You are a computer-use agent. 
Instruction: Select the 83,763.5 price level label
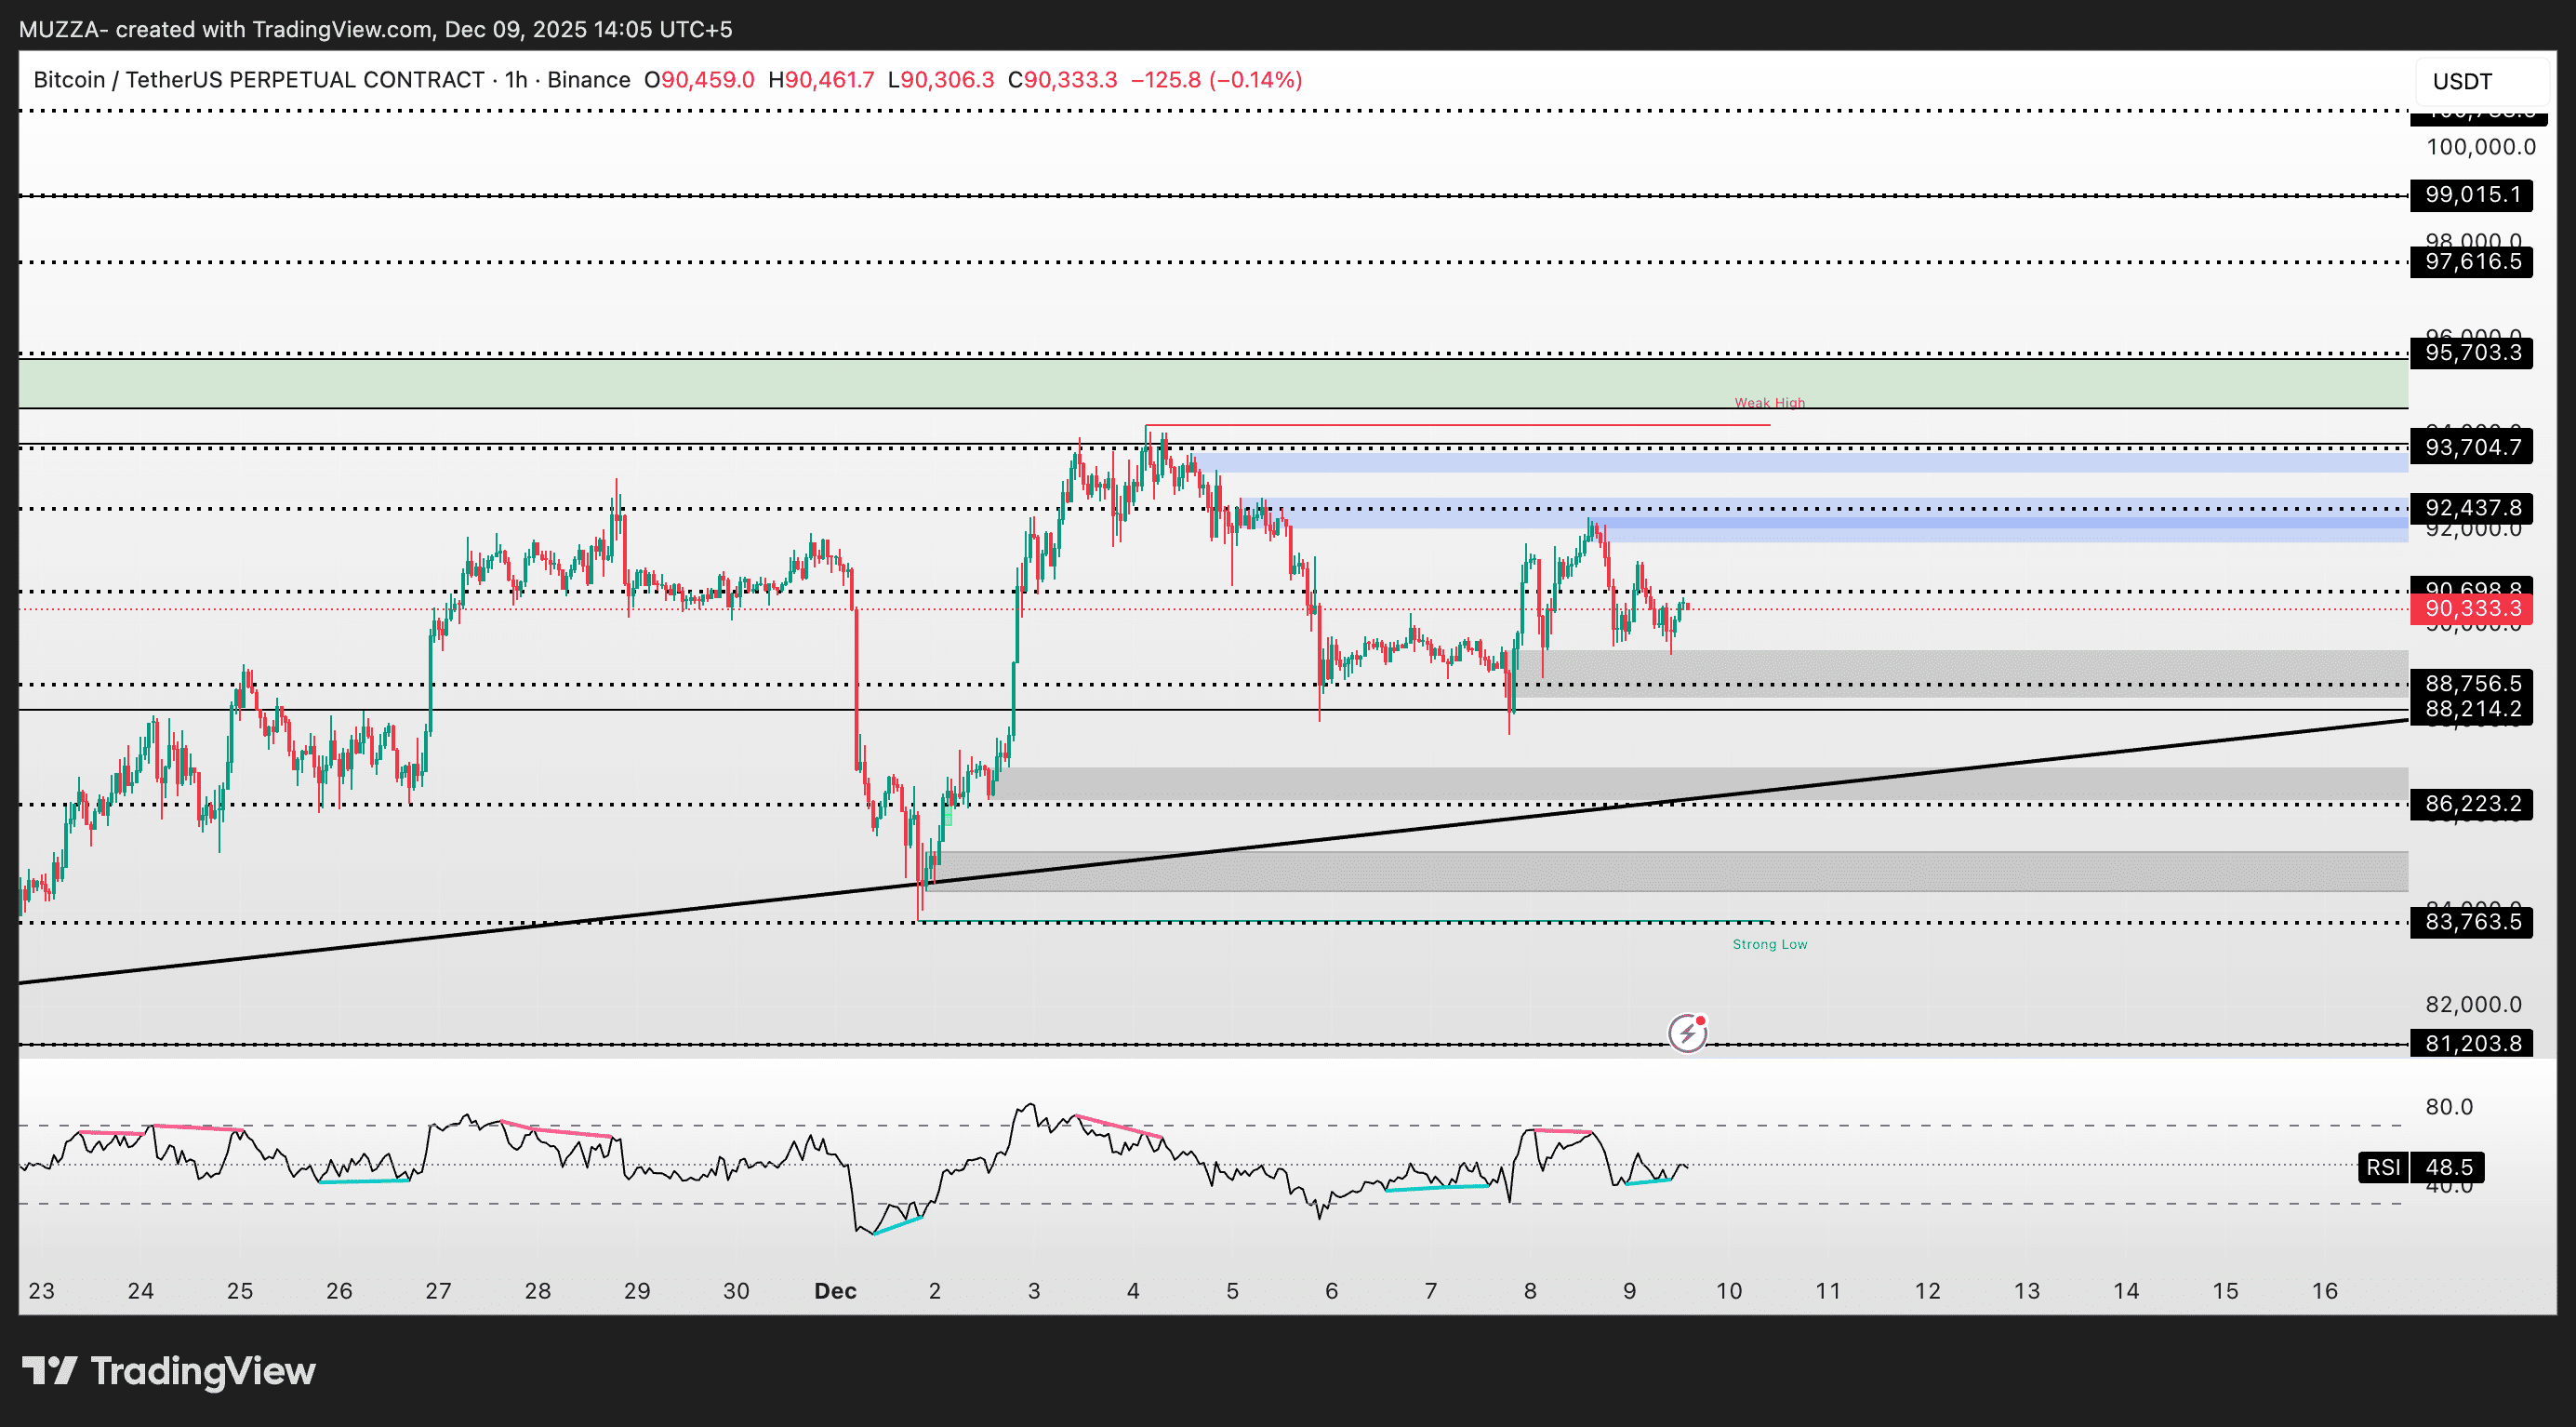2472,921
